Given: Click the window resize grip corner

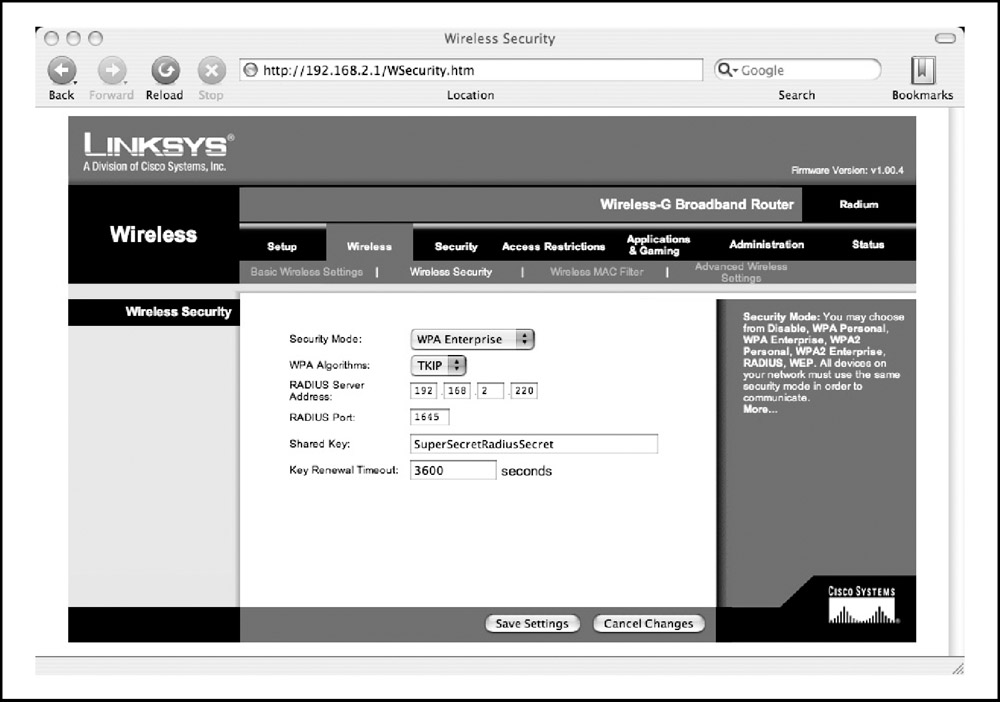Looking at the screenshot, I should coord(957,668).
